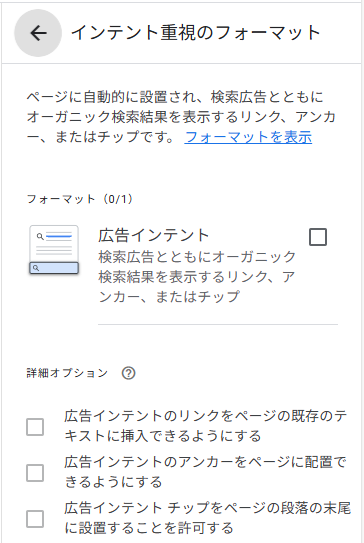Click the label about inserting links into existing text
The image size is (364, 543).
tap(206, 426)
